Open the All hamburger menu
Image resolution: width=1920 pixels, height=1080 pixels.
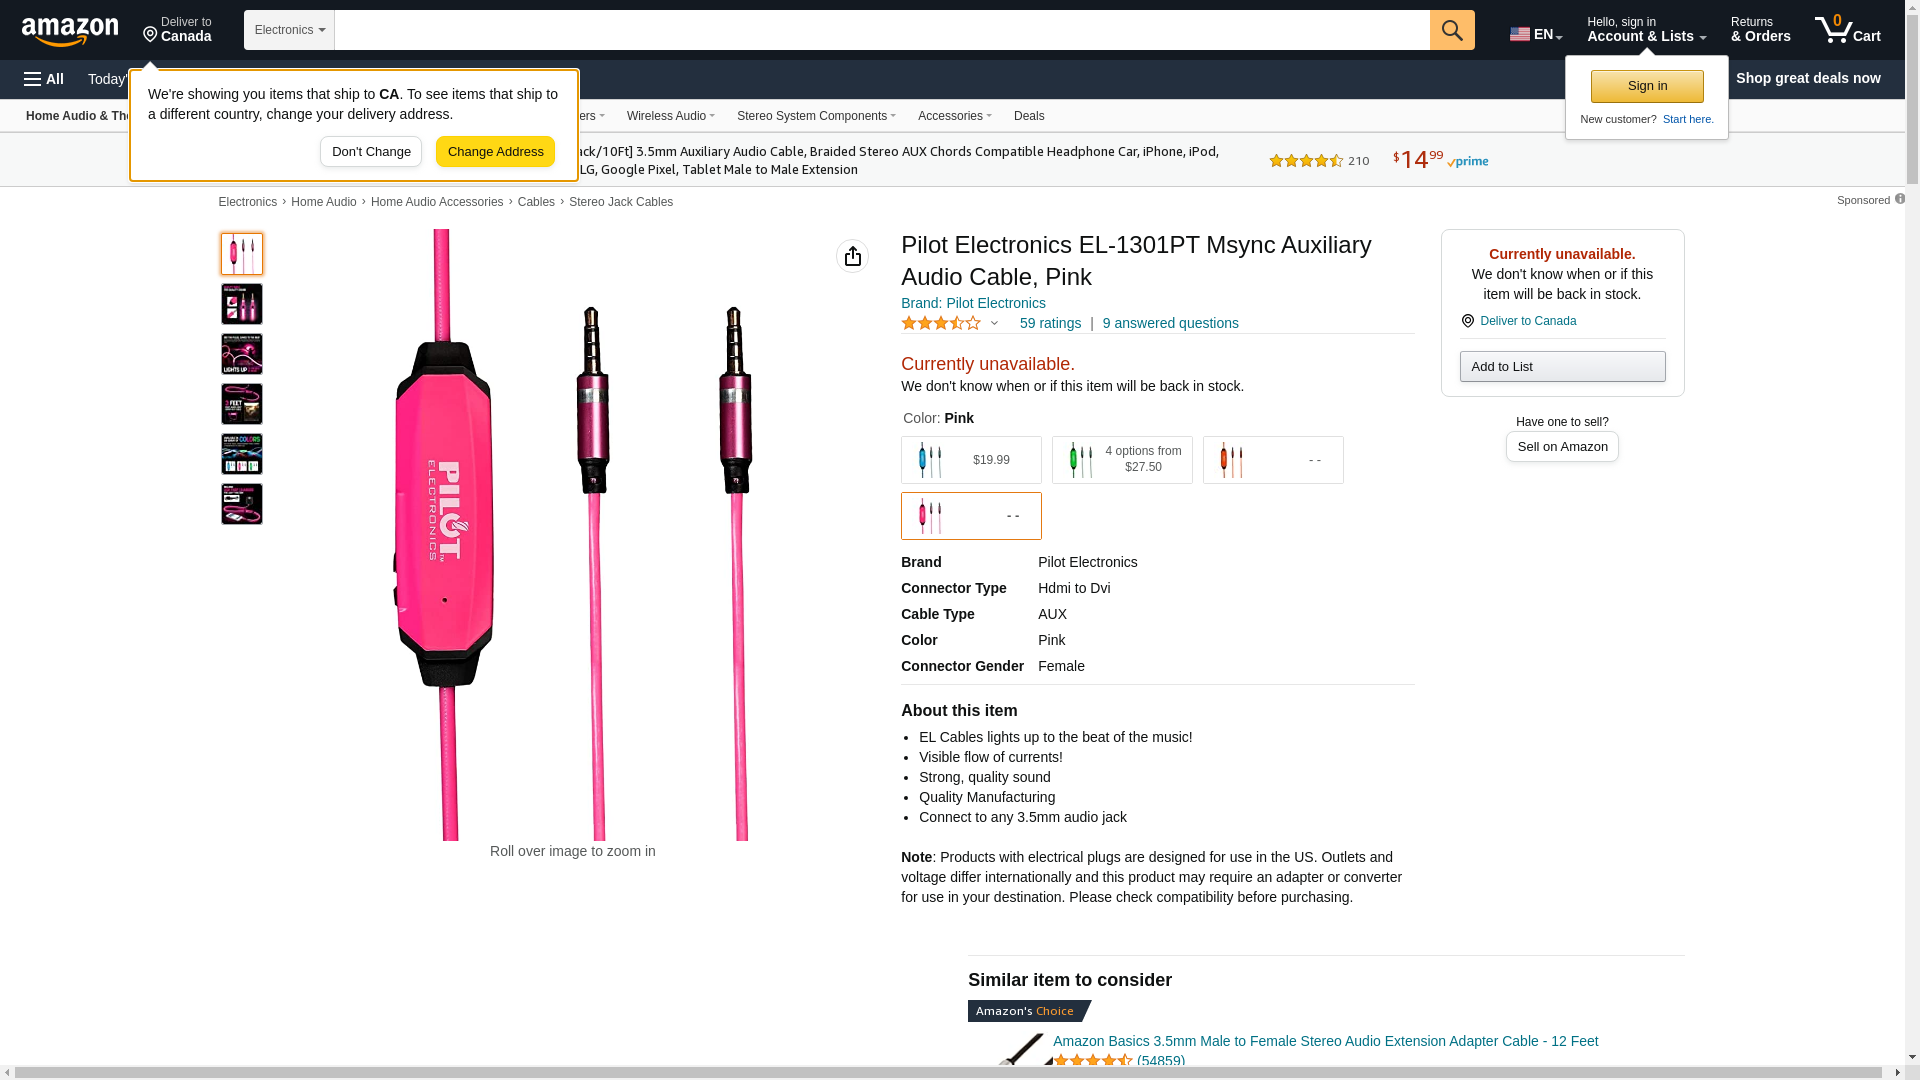point(44,79)
